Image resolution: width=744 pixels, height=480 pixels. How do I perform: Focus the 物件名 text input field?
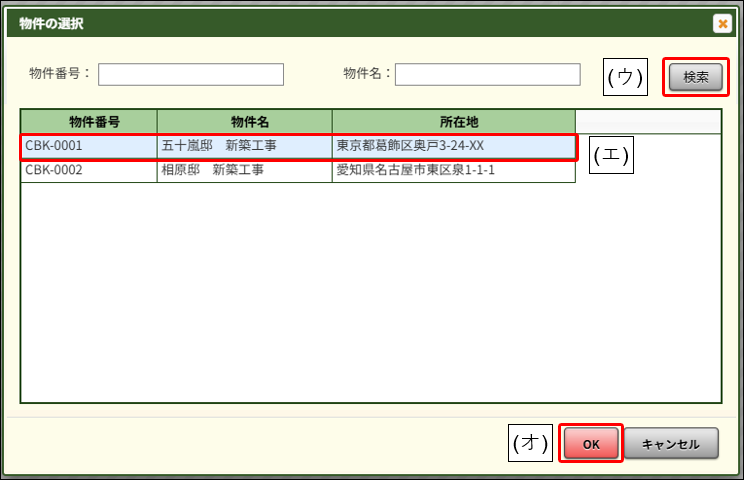click(x=487, y=75)
